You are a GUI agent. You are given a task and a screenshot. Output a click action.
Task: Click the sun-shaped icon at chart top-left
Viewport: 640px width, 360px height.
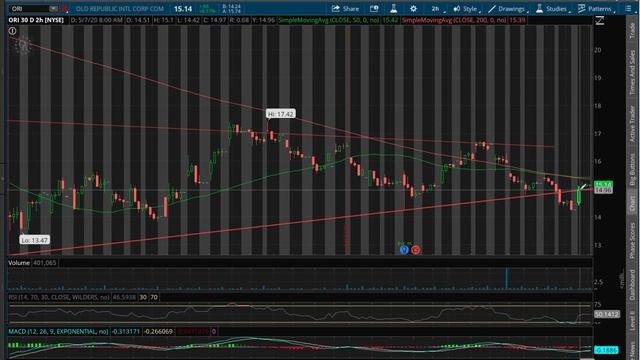click(23, 45)
